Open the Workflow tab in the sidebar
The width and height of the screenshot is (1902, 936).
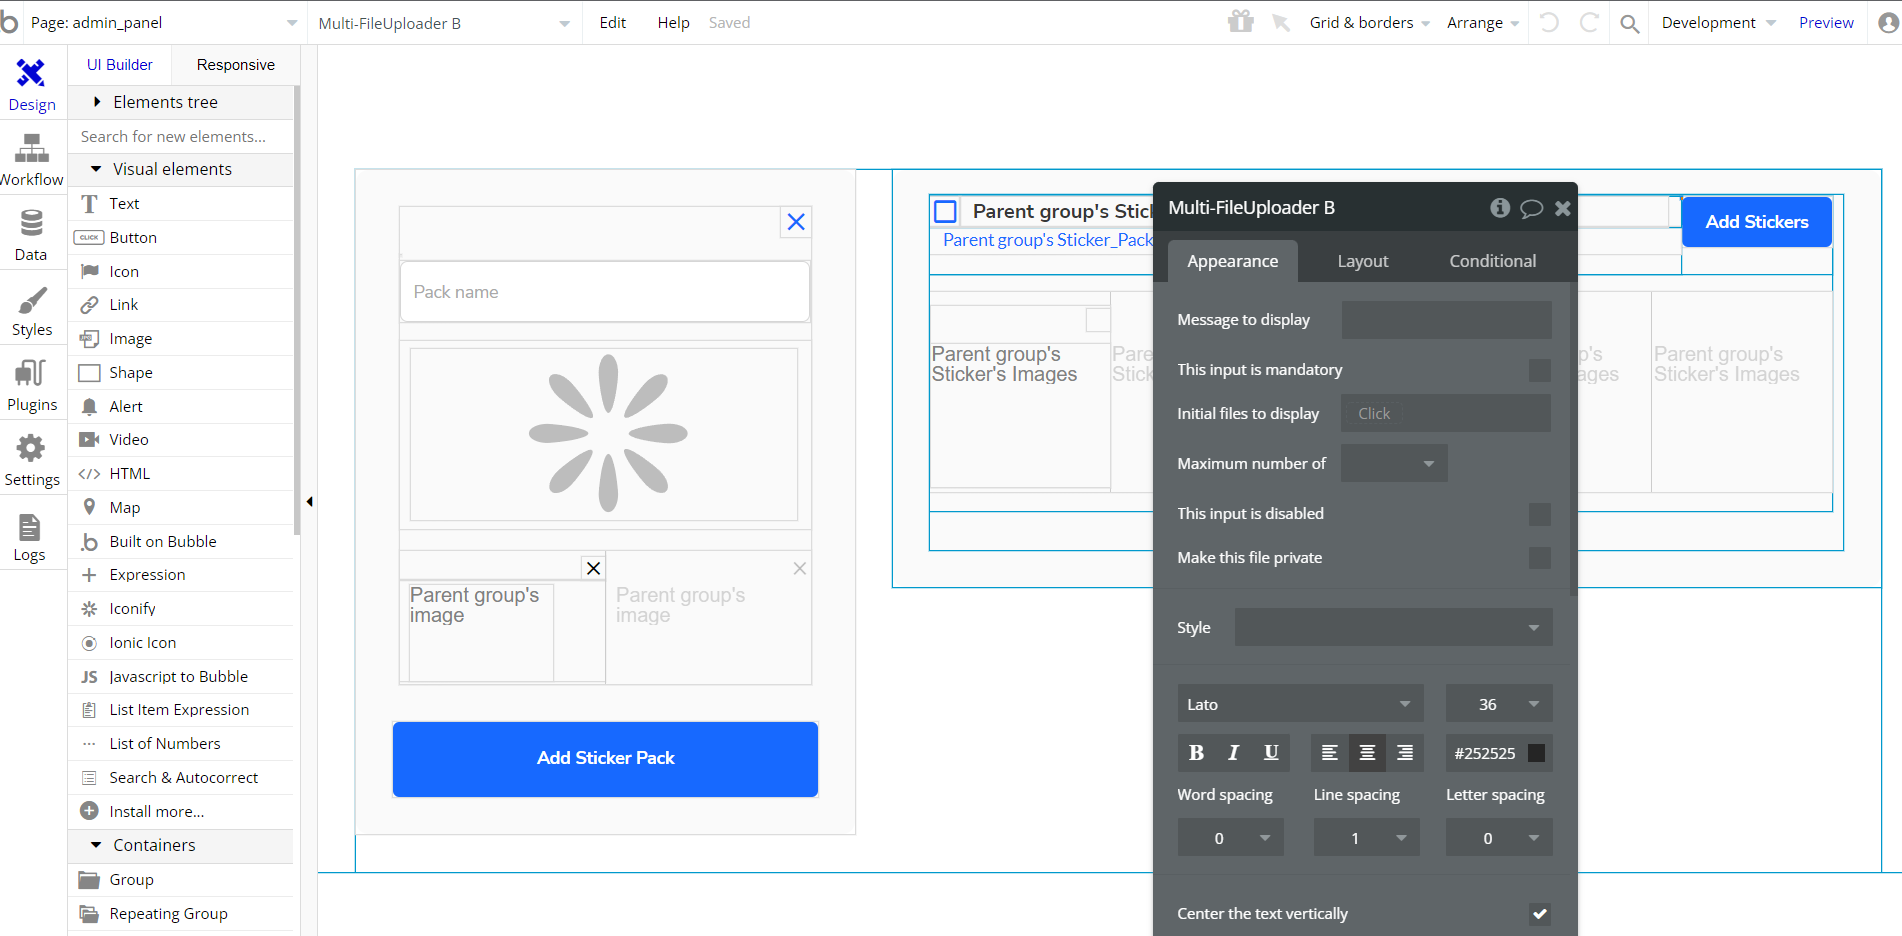(x=32, y=161)
